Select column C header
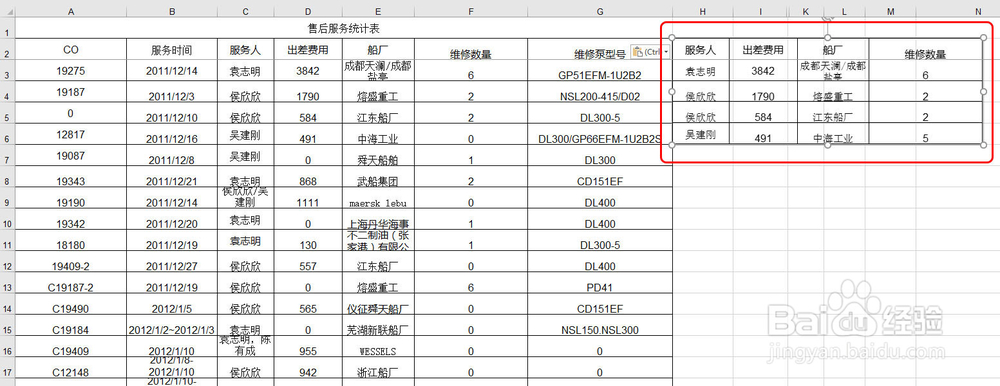1000x386 pixels. pos(246,11)
